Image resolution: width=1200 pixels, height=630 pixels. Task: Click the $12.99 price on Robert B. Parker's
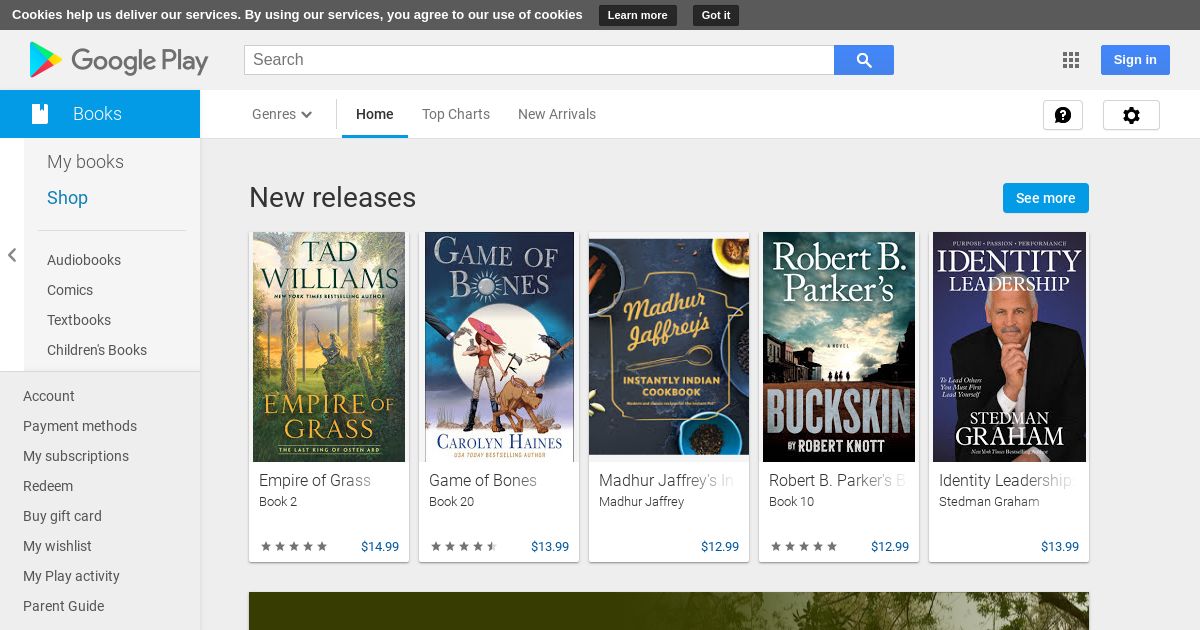coord(890,547)
